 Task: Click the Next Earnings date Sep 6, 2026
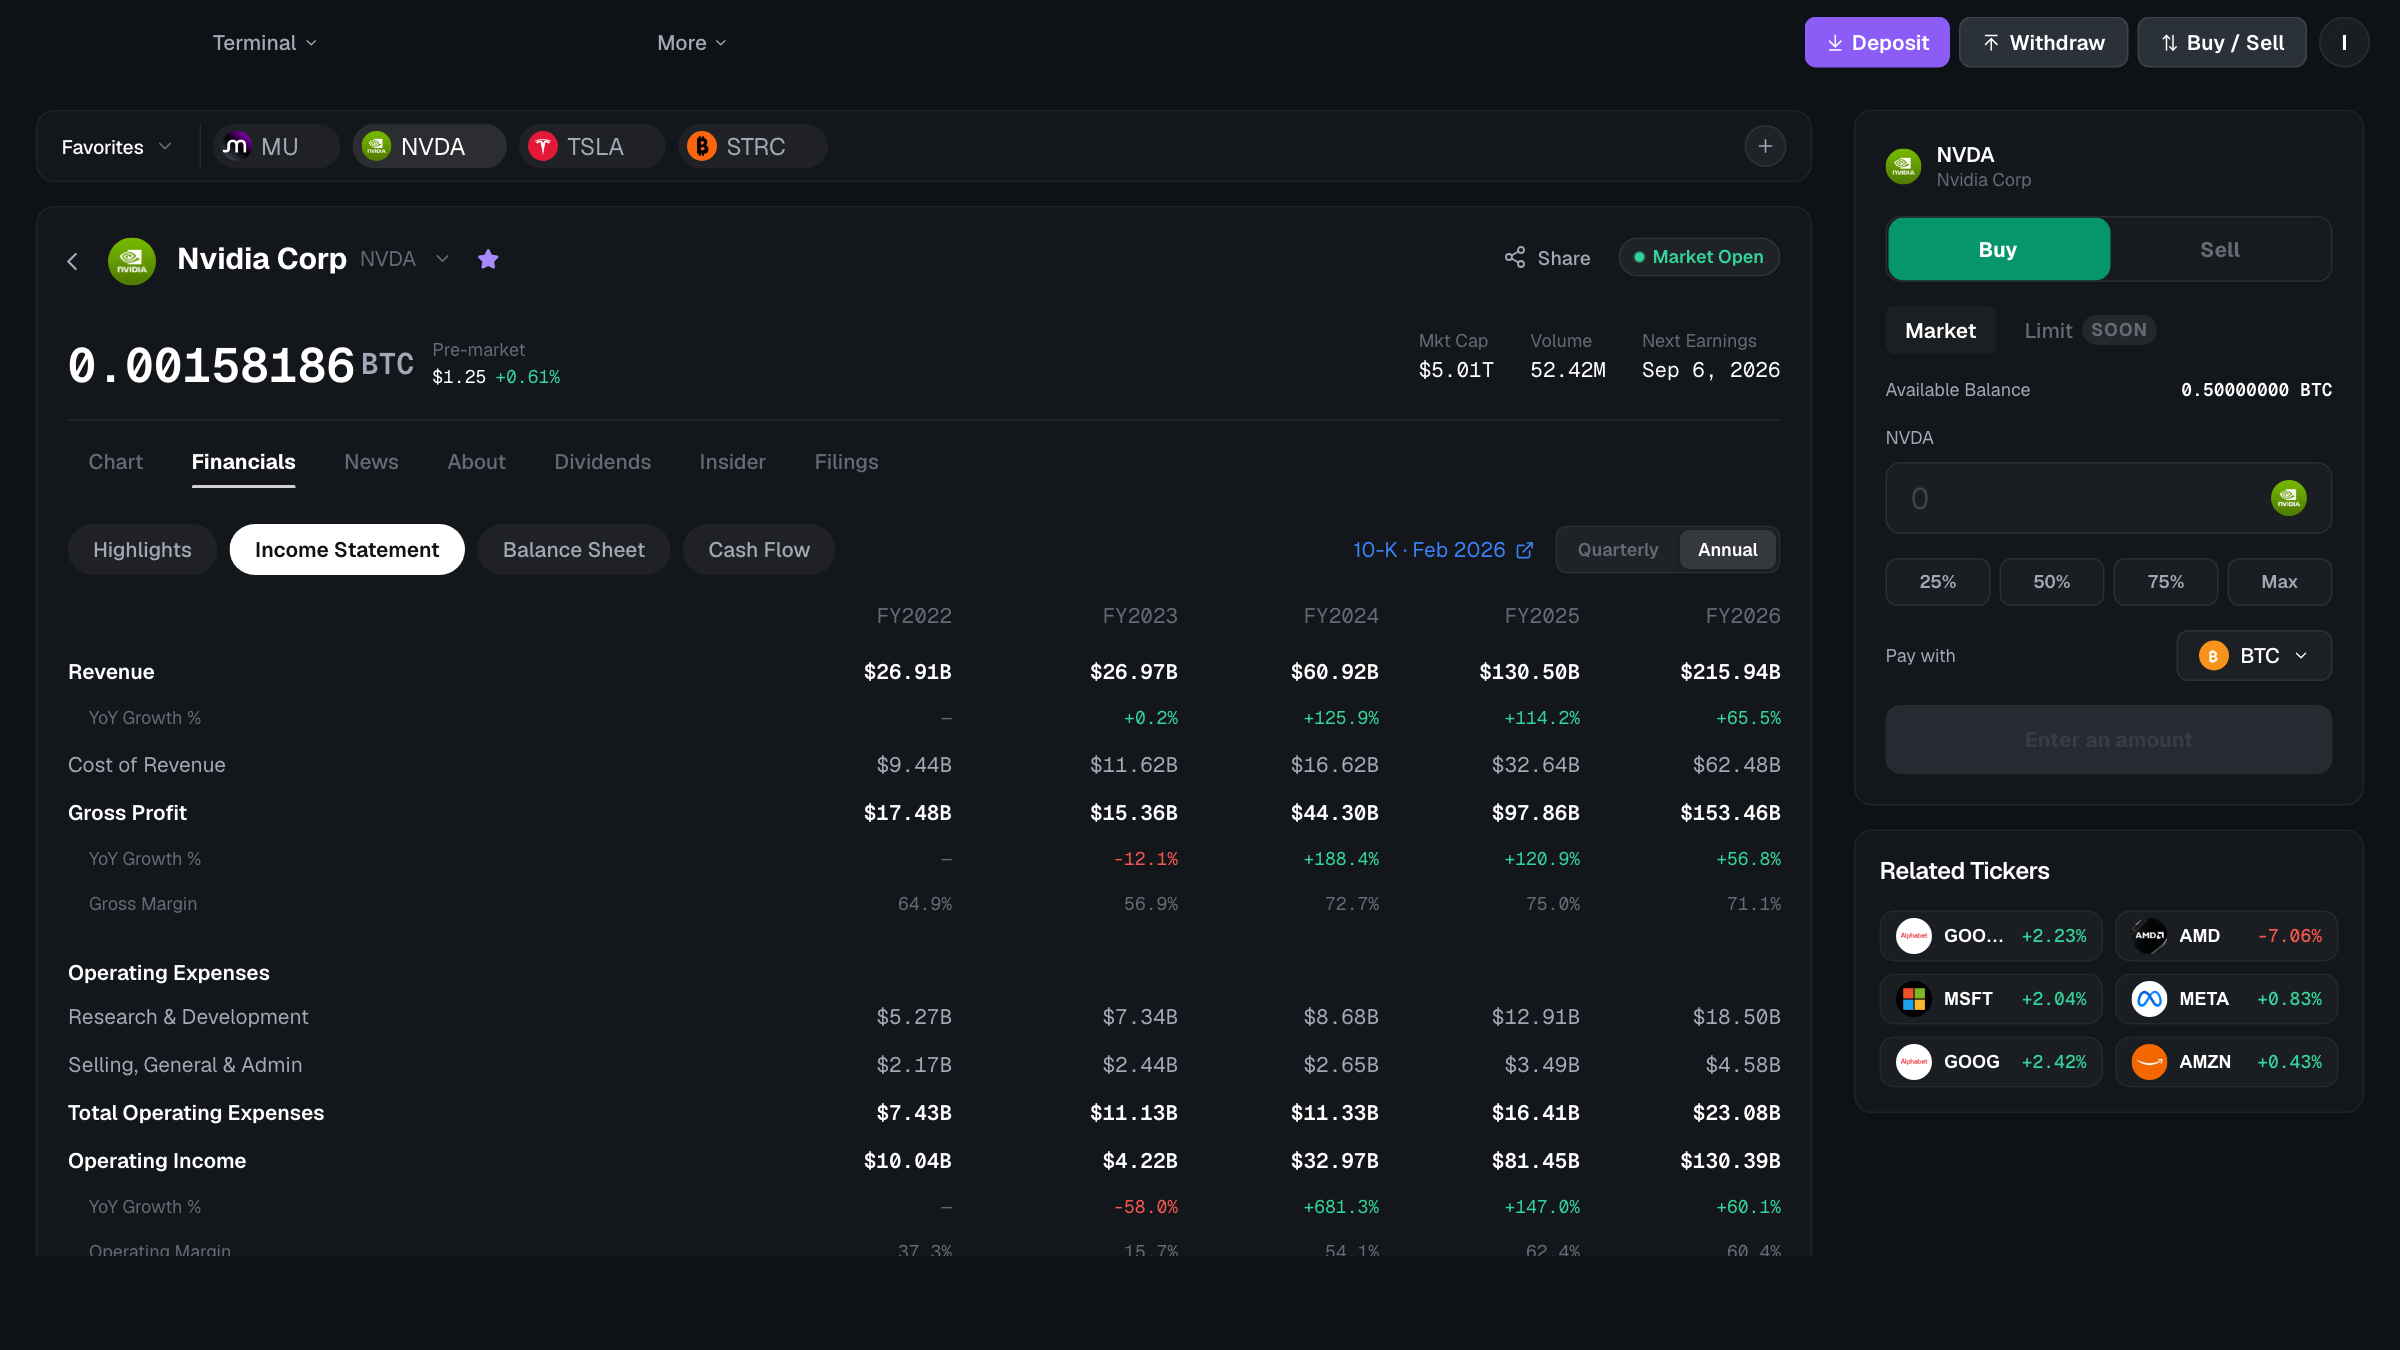click(x=1710, y=370)
